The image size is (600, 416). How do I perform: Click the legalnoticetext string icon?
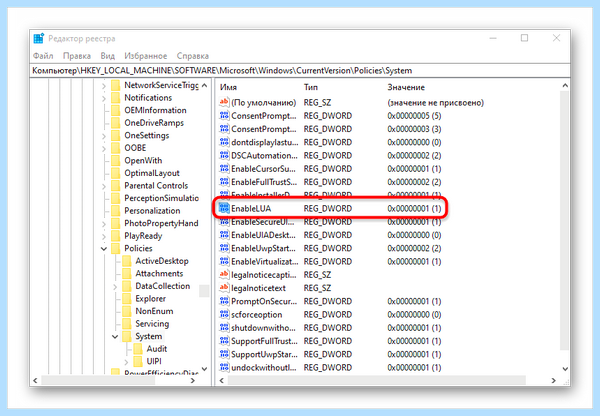[x=224, y=288]
